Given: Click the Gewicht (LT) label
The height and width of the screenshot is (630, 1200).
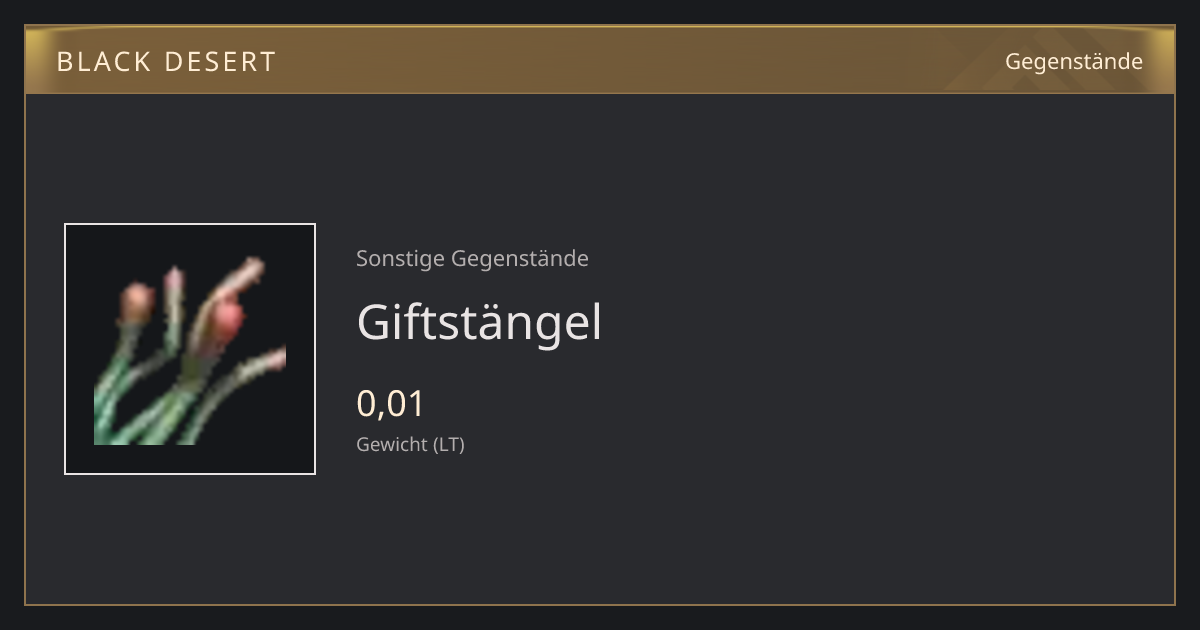Looking at the screenshot, I should (410, 444).
